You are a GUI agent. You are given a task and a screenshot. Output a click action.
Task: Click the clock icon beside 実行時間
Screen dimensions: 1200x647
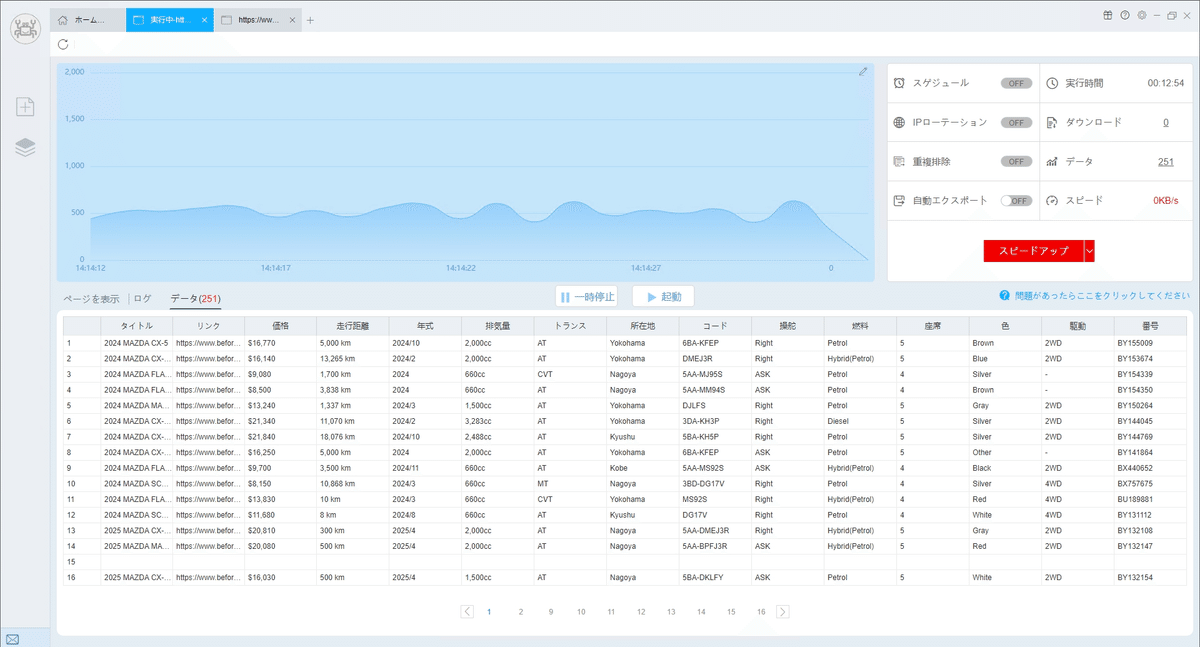[x=1052, y=83]
